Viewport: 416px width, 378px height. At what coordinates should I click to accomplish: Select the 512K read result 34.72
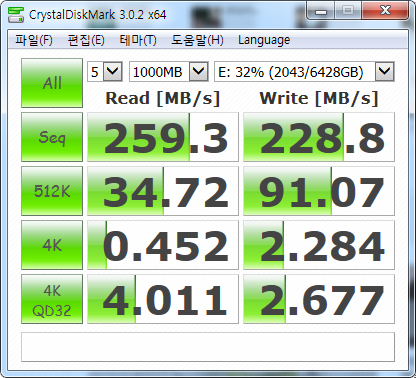click(163, 191)
